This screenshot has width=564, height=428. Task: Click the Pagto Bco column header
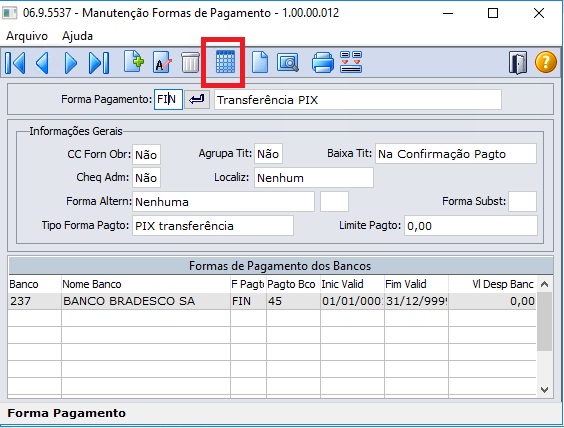293,284
